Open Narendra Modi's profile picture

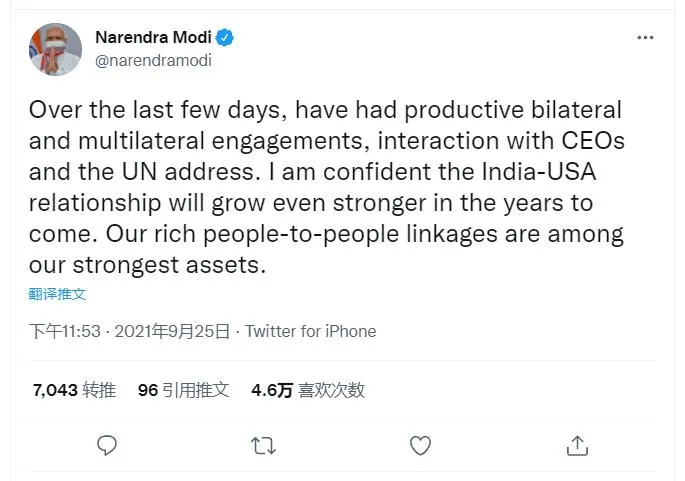pos(56,49)
